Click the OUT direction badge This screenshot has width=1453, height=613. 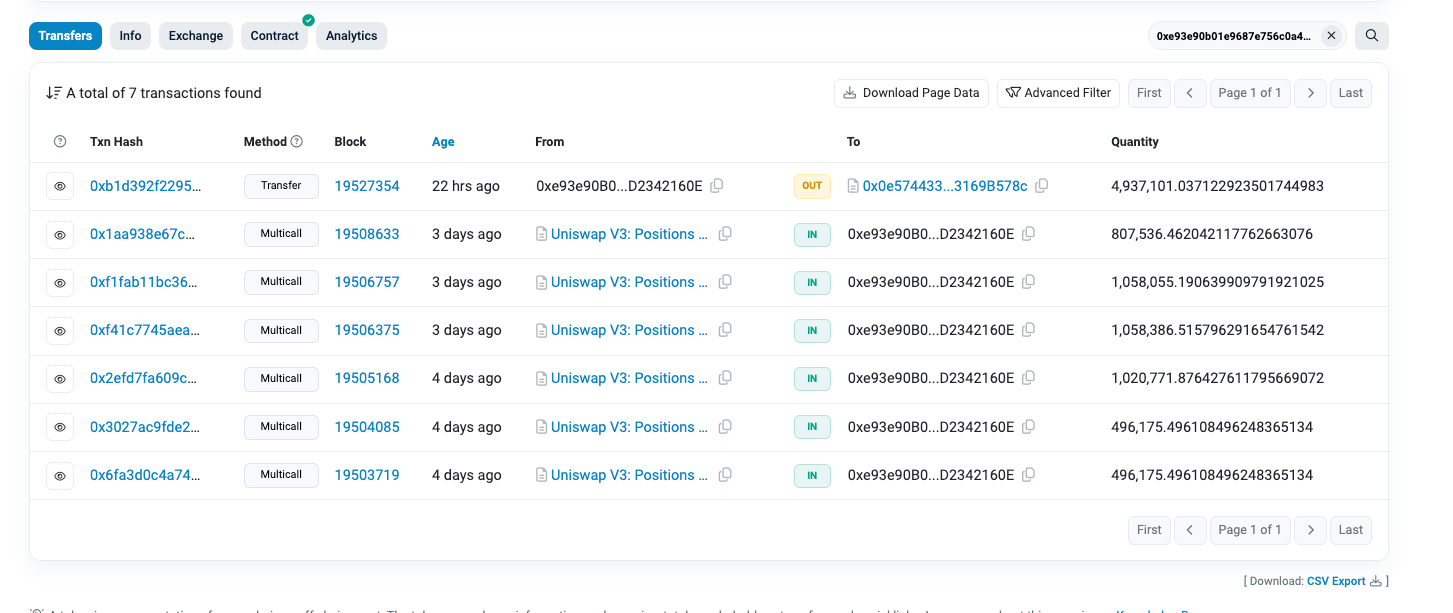[812, 186]
